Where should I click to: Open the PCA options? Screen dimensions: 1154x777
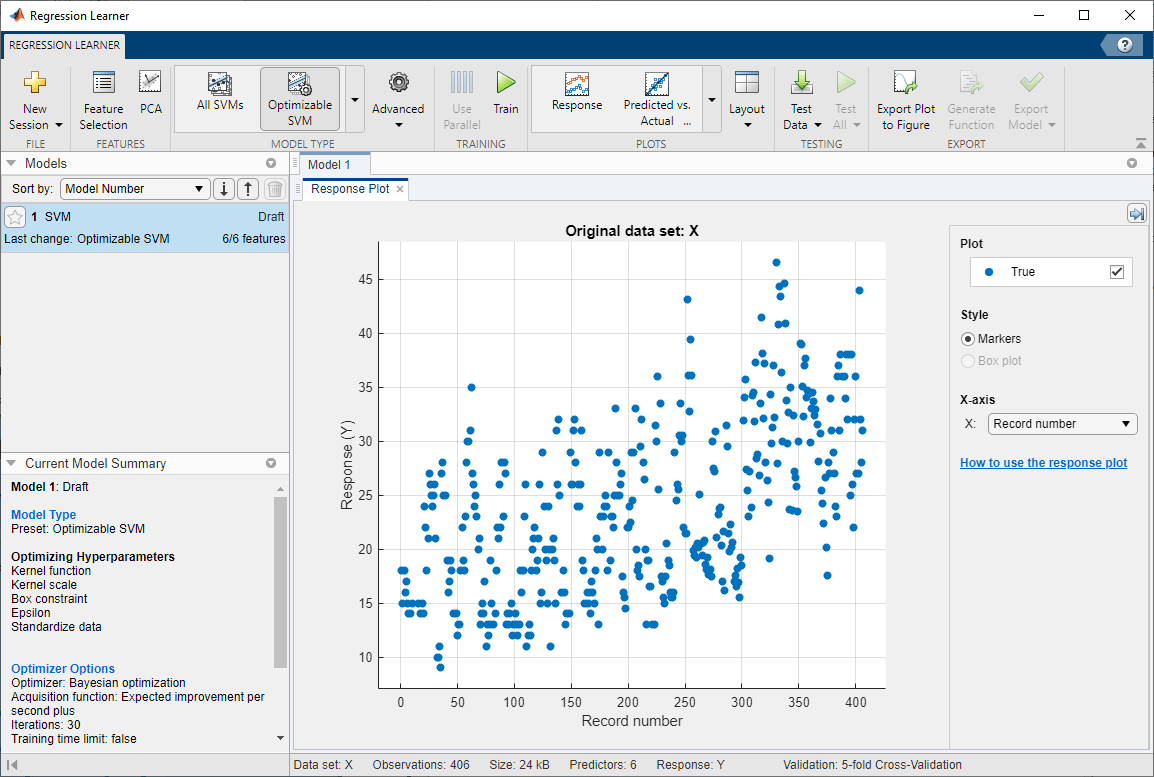[150, 94]
